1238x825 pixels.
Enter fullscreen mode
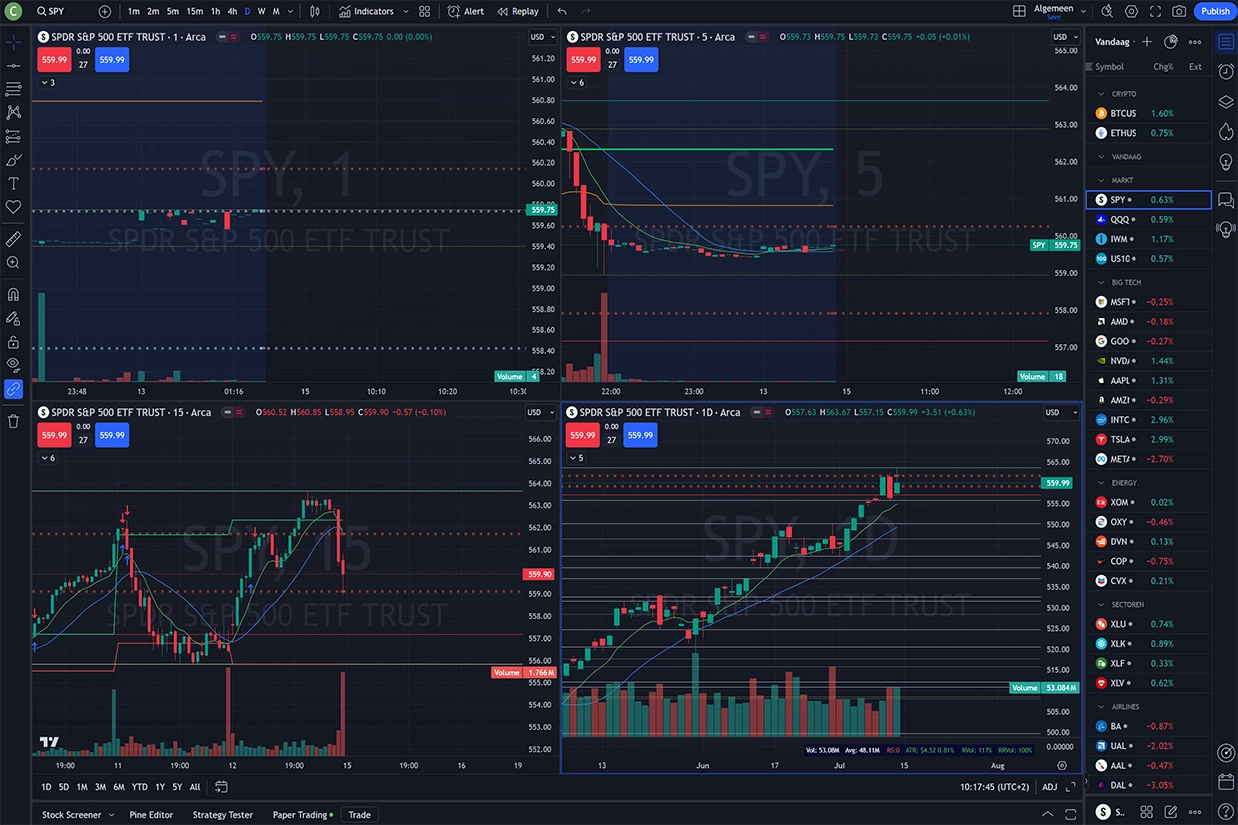click(x=1155, y=11)
